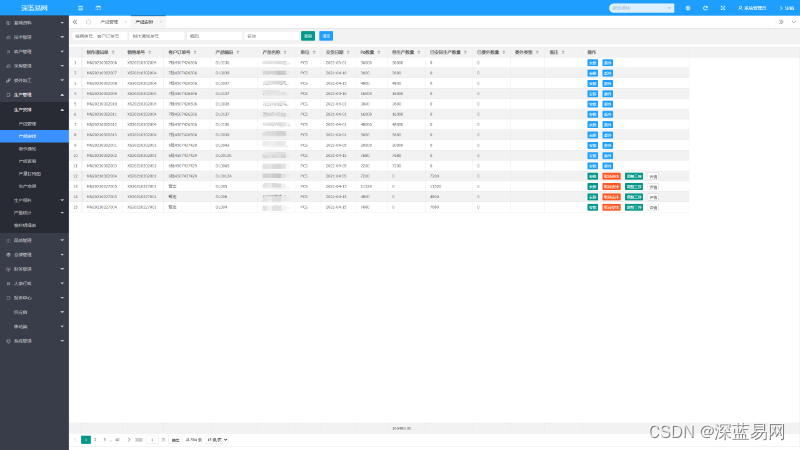Click the 深蓝易网 logo in the header
Image resolution: width=800 pixels, height=450 pixels.
click(x=34, y=8)
